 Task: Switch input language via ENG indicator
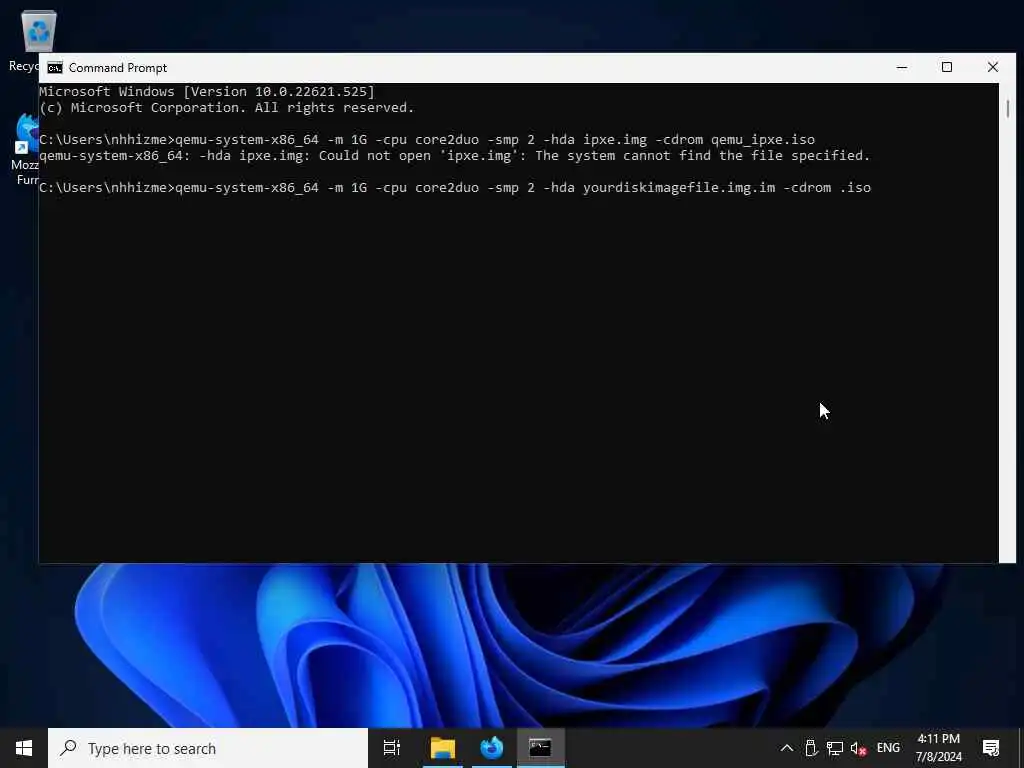[888, 748]
